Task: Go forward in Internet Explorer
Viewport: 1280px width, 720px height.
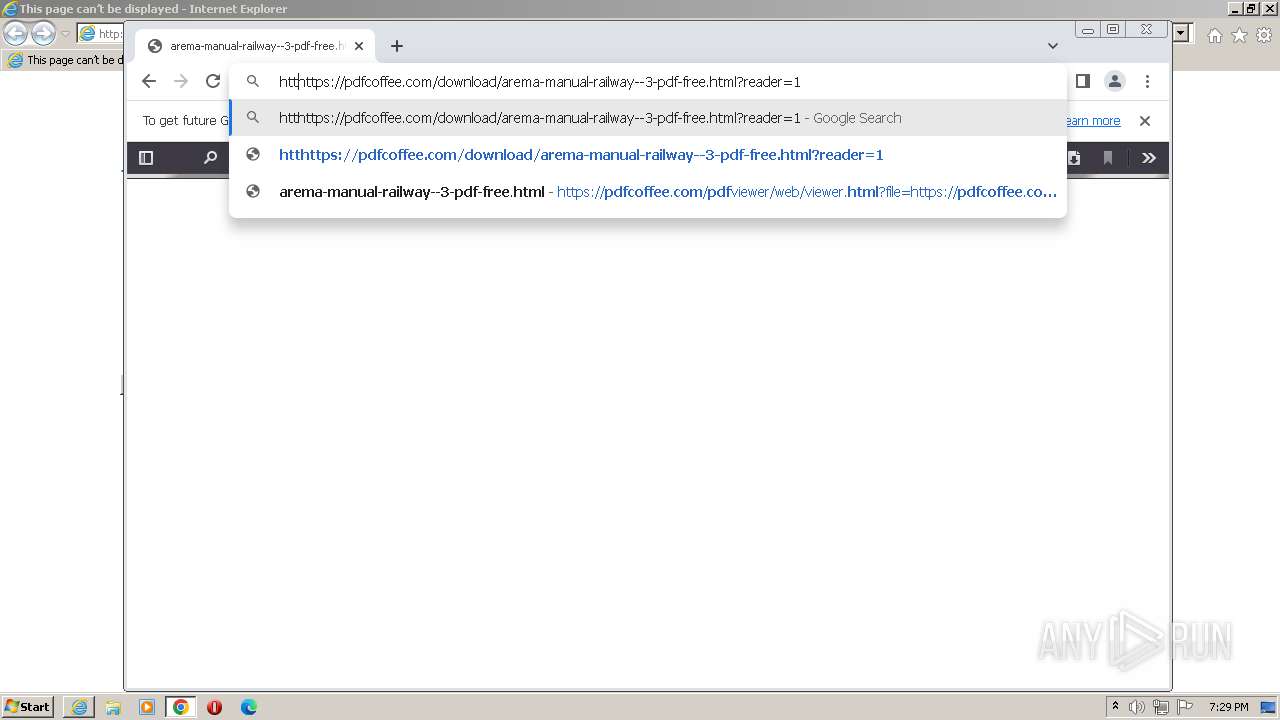Action: tap(43, 34)
